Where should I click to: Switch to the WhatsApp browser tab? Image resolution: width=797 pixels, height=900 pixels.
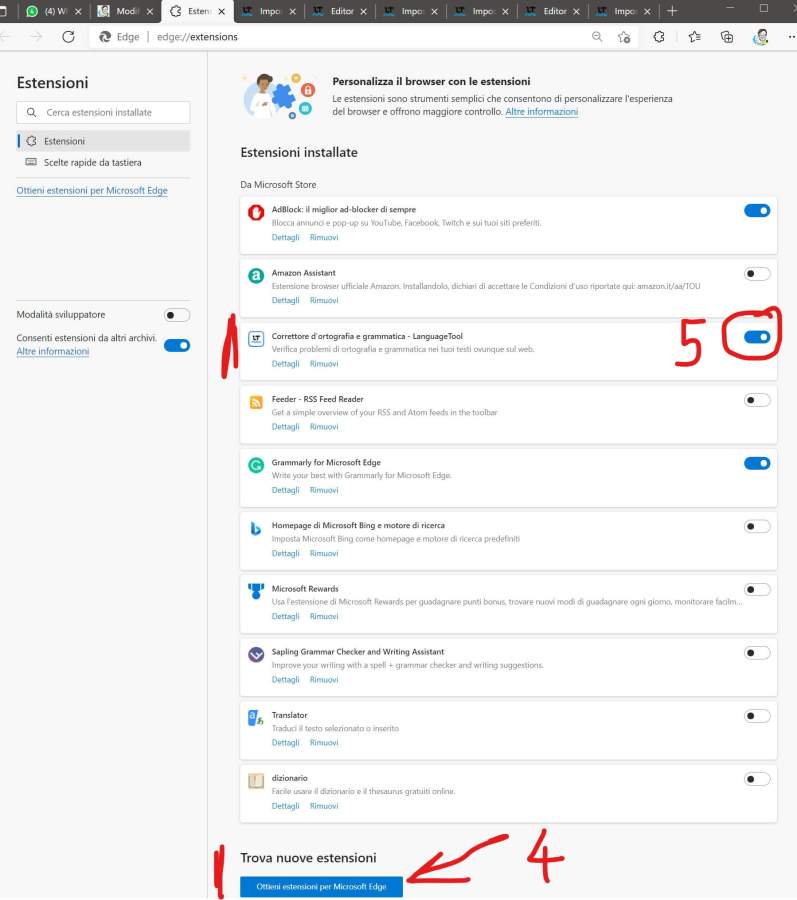(x=55, y=11)
